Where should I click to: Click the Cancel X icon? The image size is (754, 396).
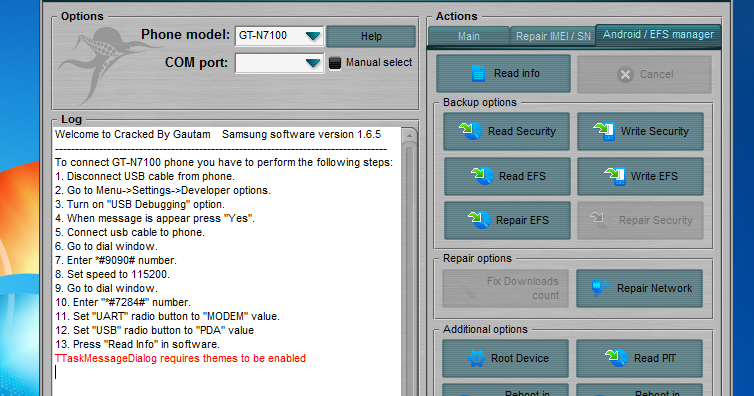(625, 74)
